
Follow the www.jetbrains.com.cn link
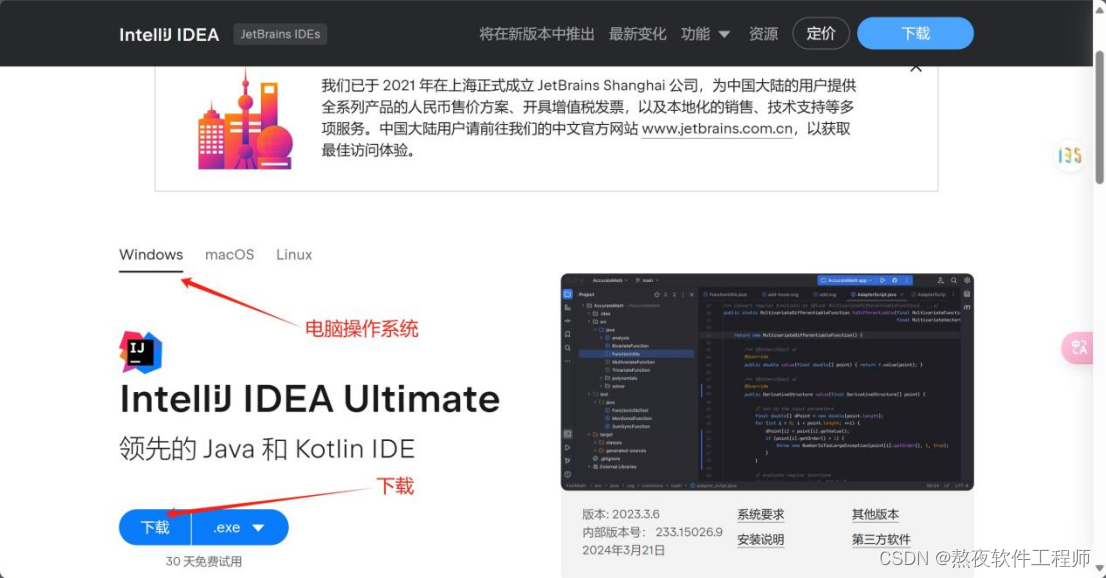click(x=717, y=128)
